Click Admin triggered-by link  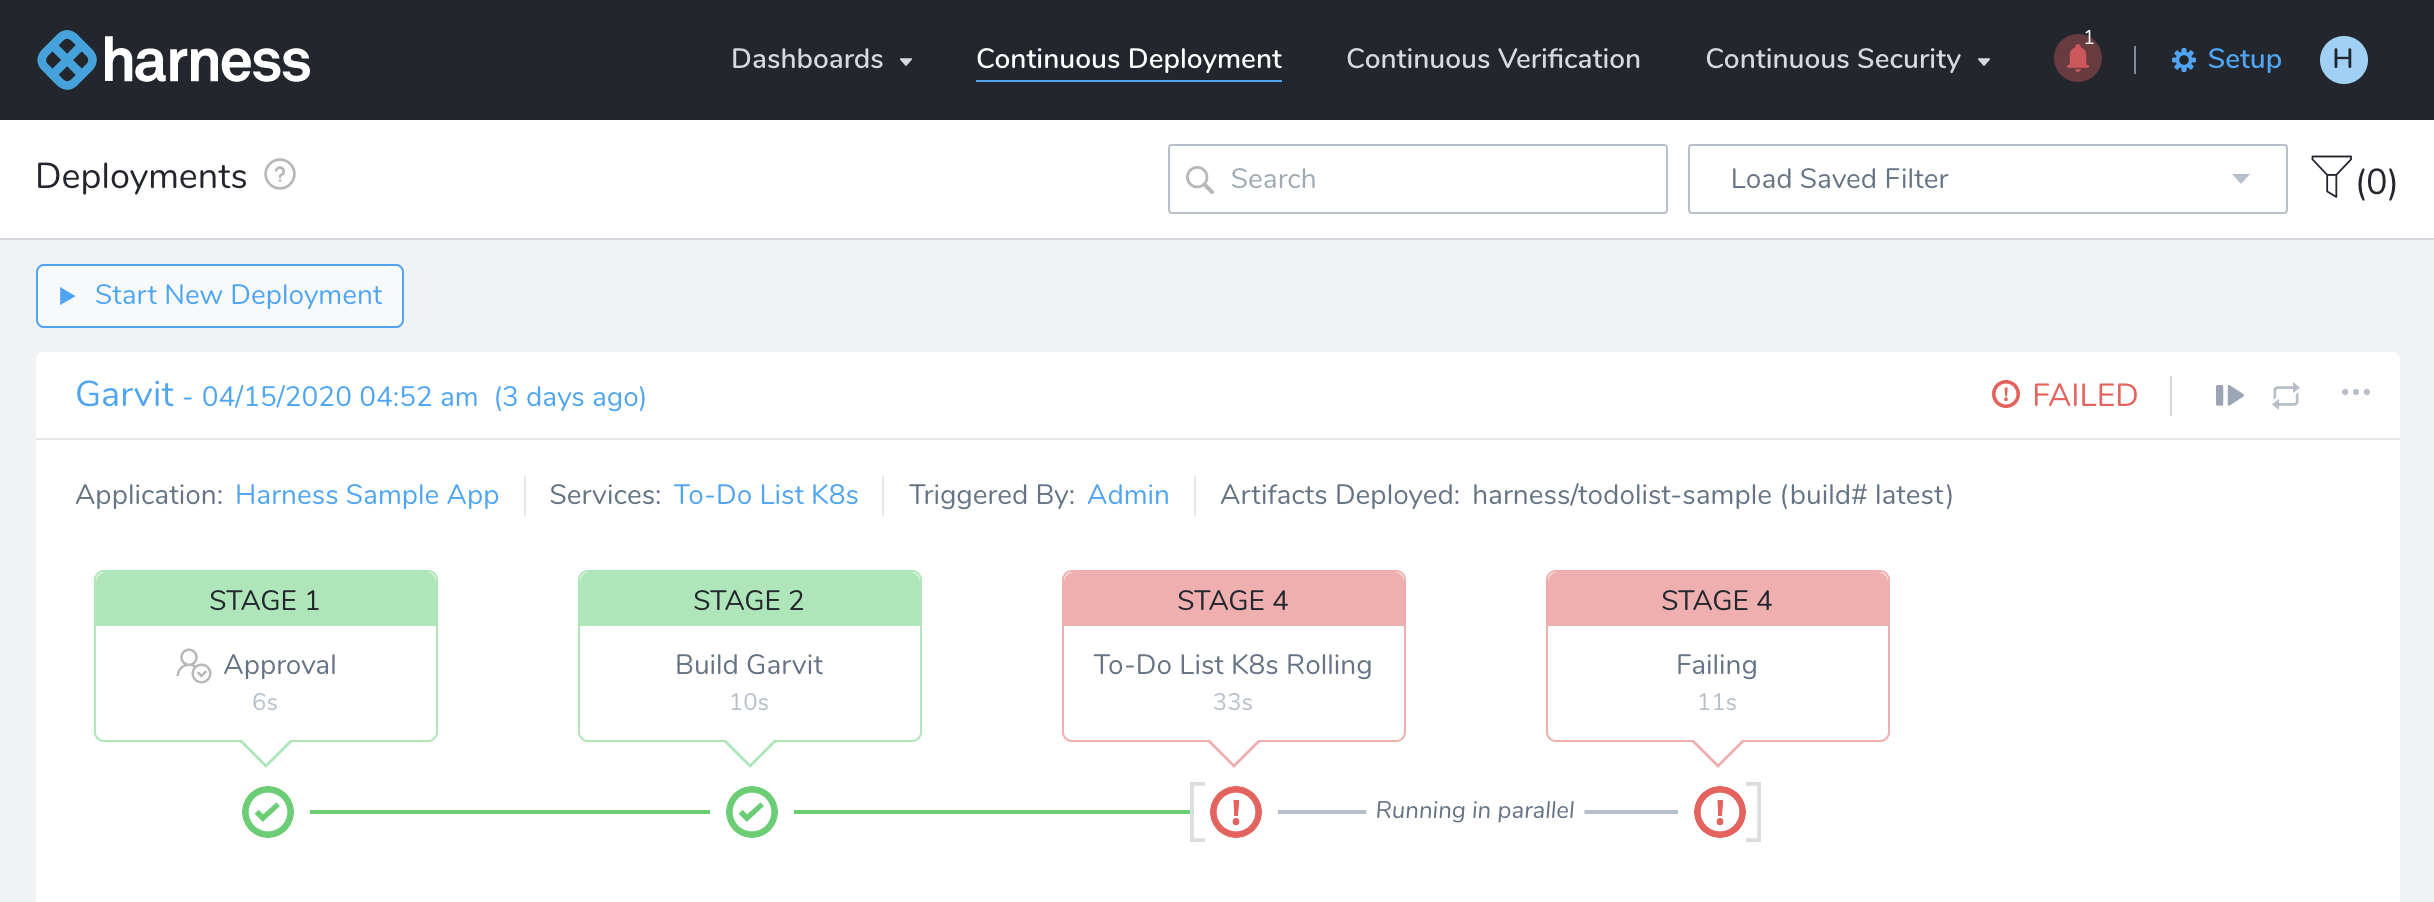1128,495
